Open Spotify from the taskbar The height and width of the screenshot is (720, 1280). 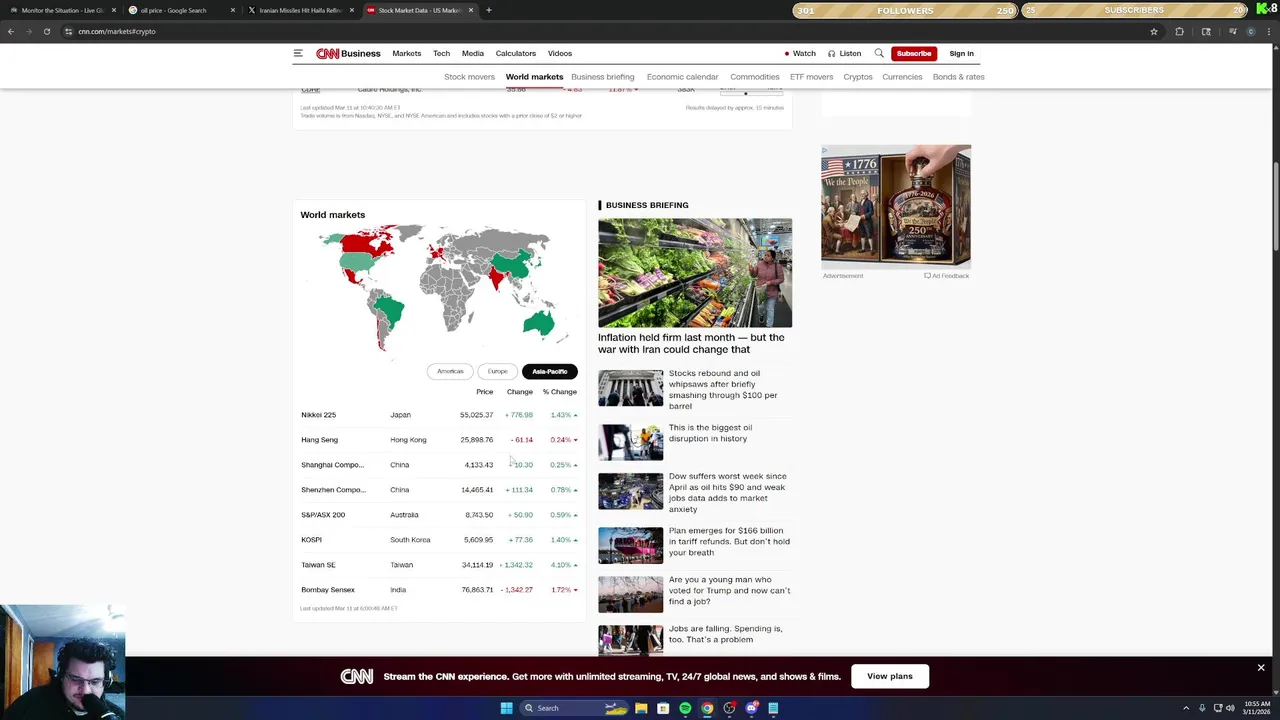(685, 708)
